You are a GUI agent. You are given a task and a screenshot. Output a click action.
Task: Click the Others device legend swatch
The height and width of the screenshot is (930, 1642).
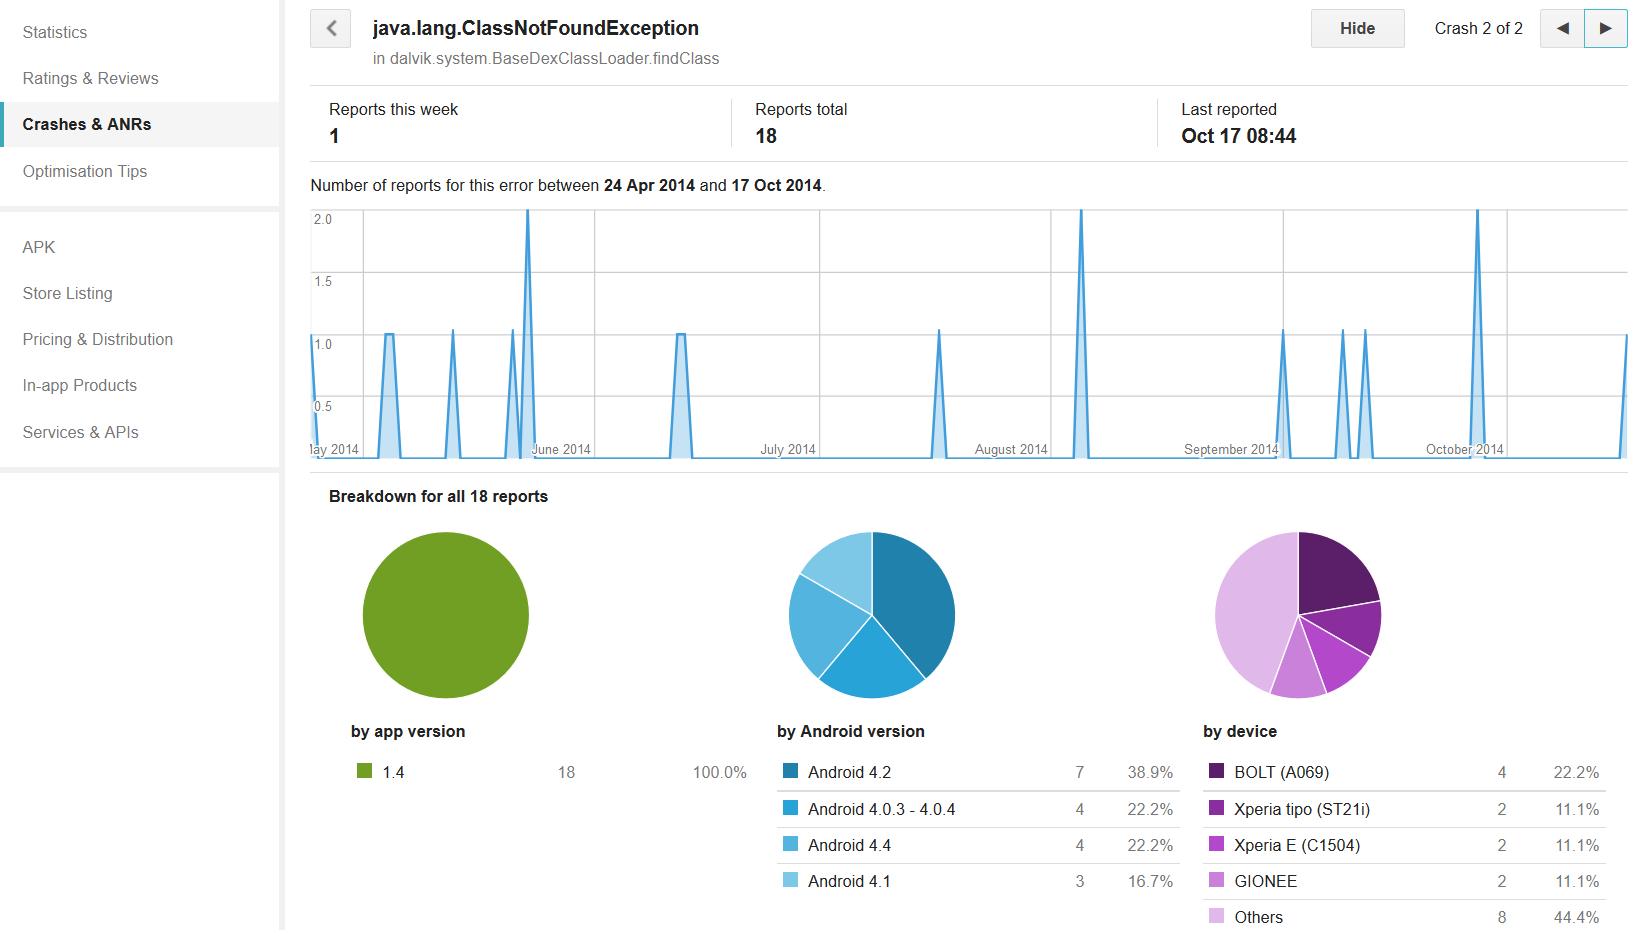tap(1216, 916)
